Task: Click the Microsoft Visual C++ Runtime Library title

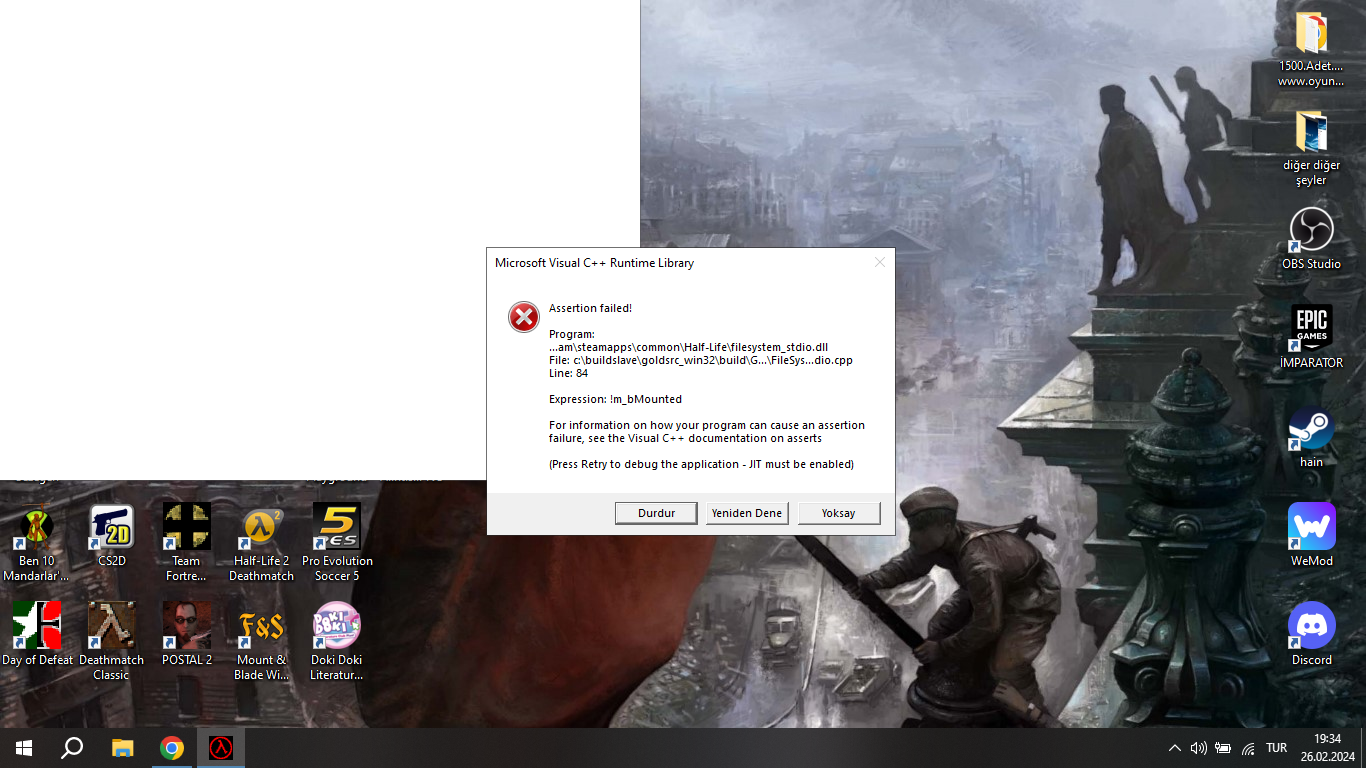Action: click(594, 263)
